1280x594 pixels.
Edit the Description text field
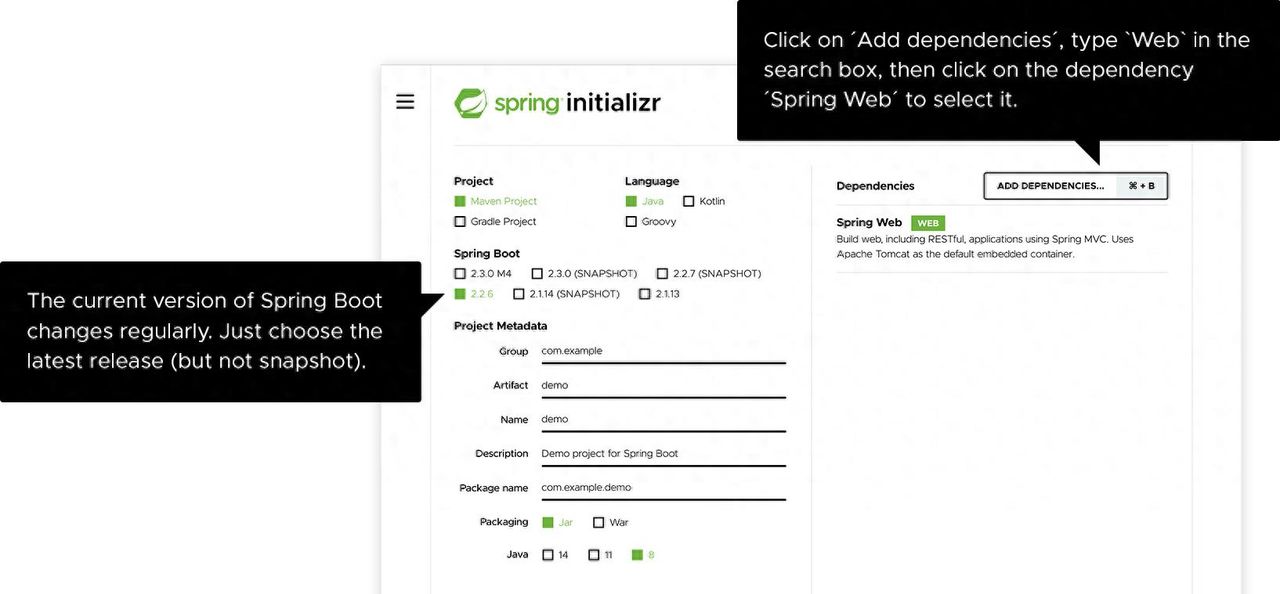[x=662, y=454]
